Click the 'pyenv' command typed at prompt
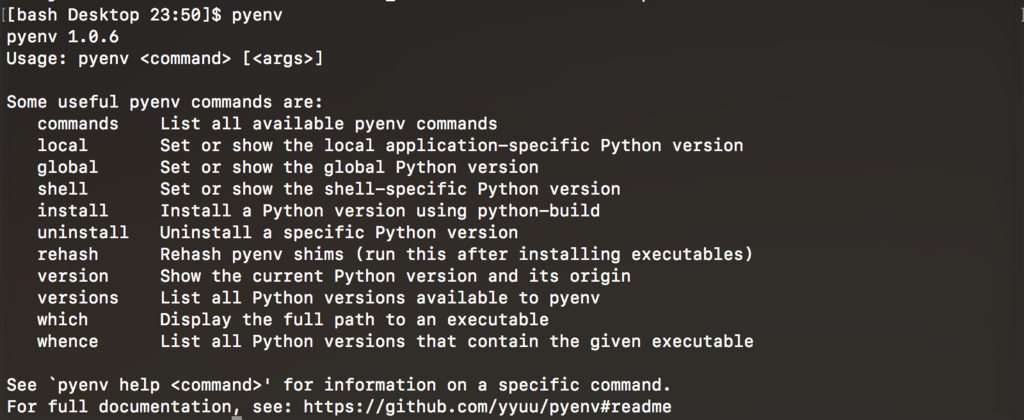Image resolution: width=1024 pixels, height=420 pixels. pyautogui.click(x=257, y=15)
